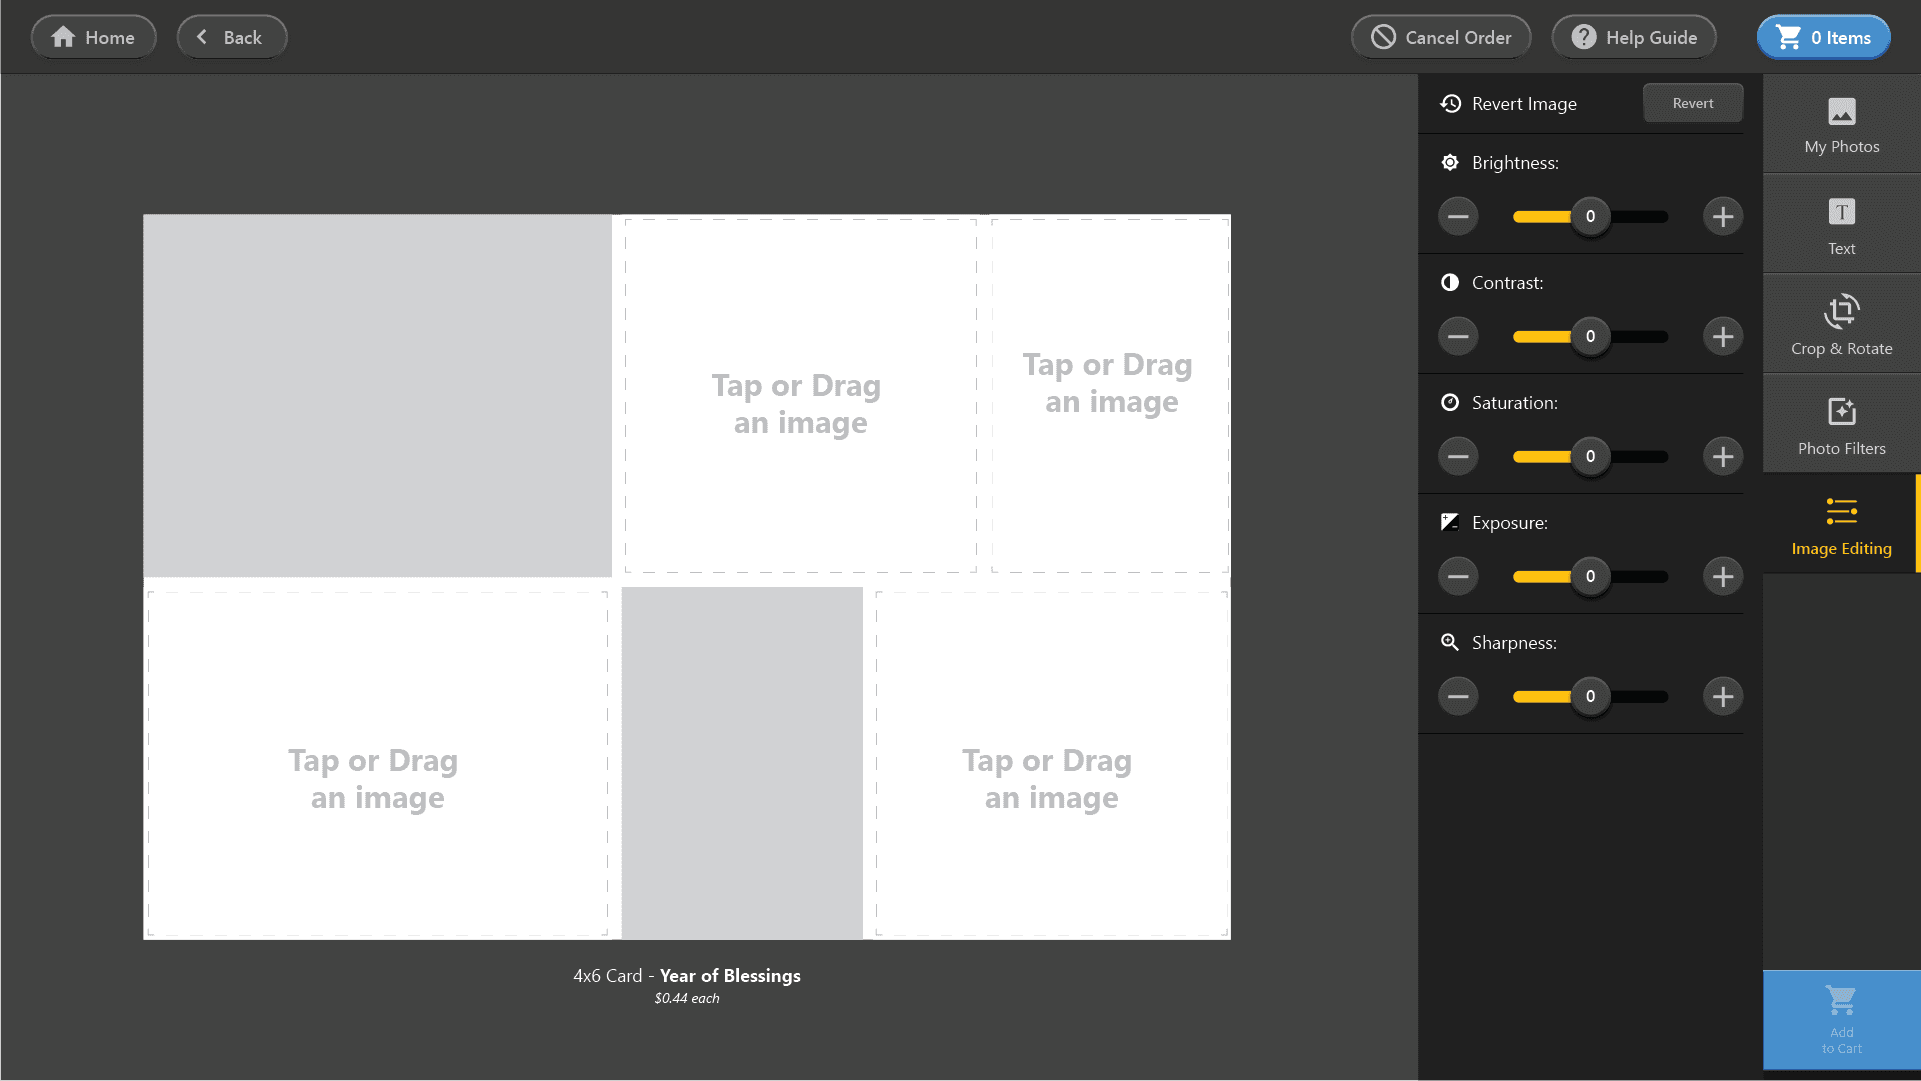1921x1081 pixels.
Task: Click Cancel Order button
Action: (1441, 37)
